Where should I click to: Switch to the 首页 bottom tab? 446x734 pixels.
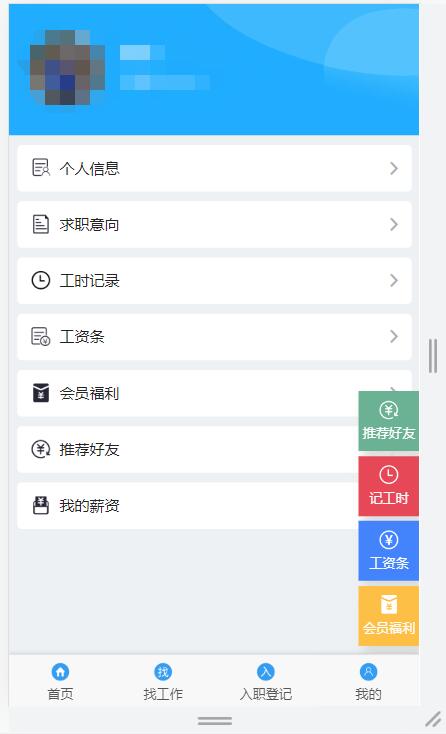pos(60,682)
